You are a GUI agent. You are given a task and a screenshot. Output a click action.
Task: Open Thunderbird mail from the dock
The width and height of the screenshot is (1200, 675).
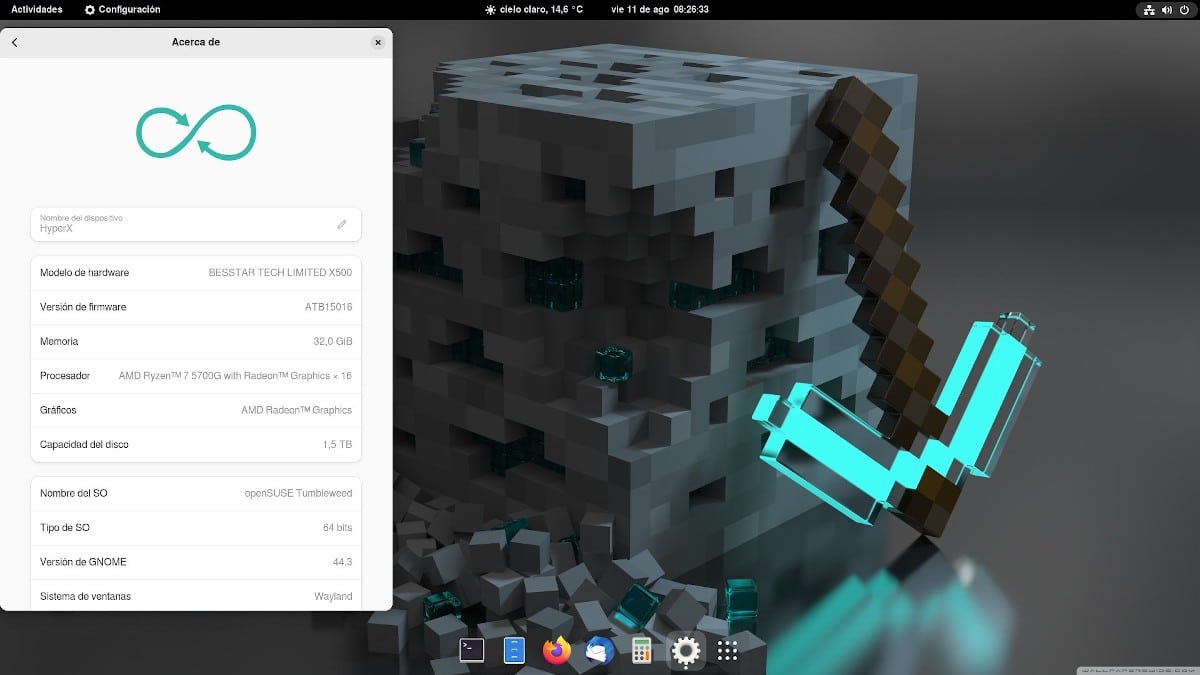click(600, 650)
